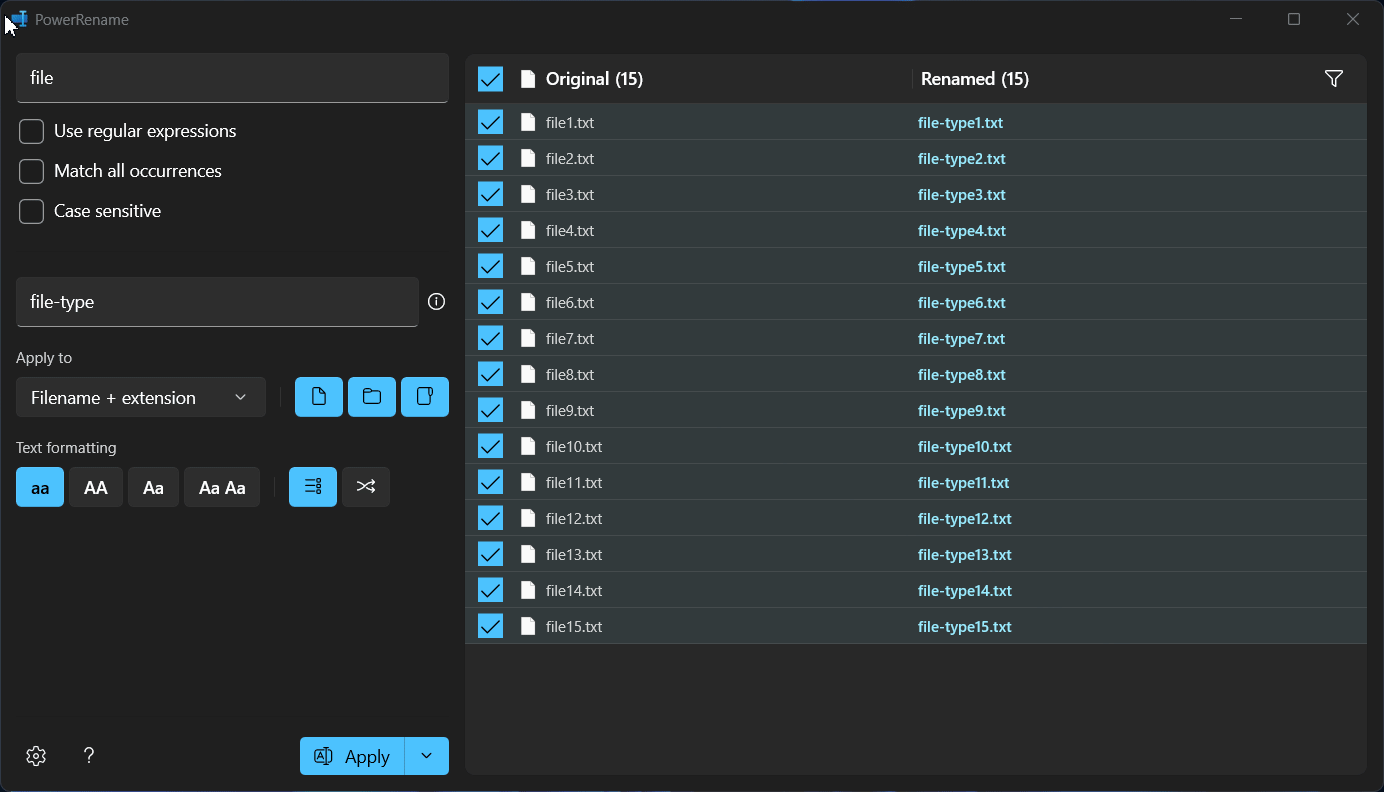The image size is (1384, 792).
Task: Select the file4.txt original name
Action: point(570,230)
